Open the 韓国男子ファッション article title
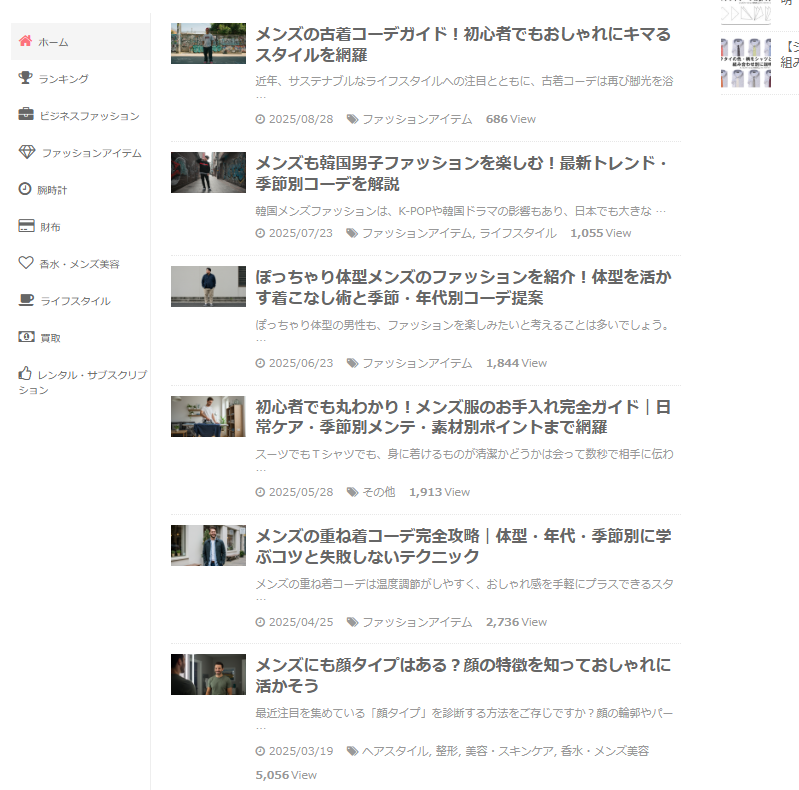The height and width of the screenshot is (790, 799). click(x=461, y=173)
